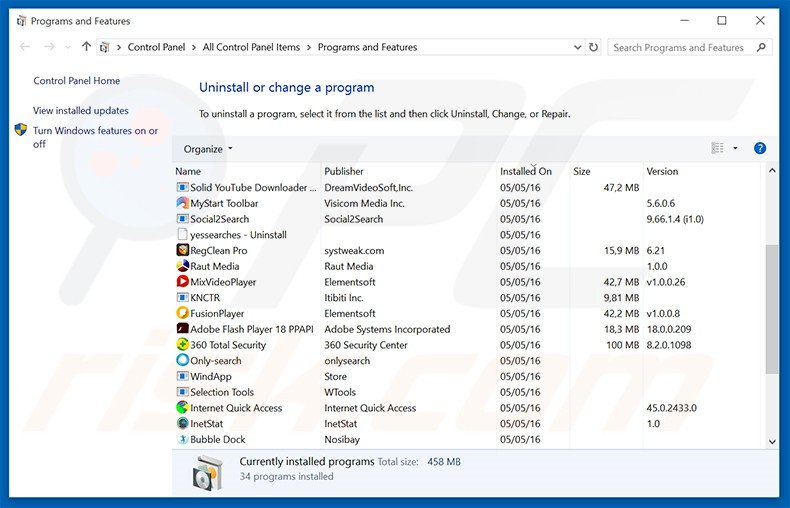Select the MixVideoPlayer icon in list
This screenshot has height=508, width=790.
[x=182, y=282]
